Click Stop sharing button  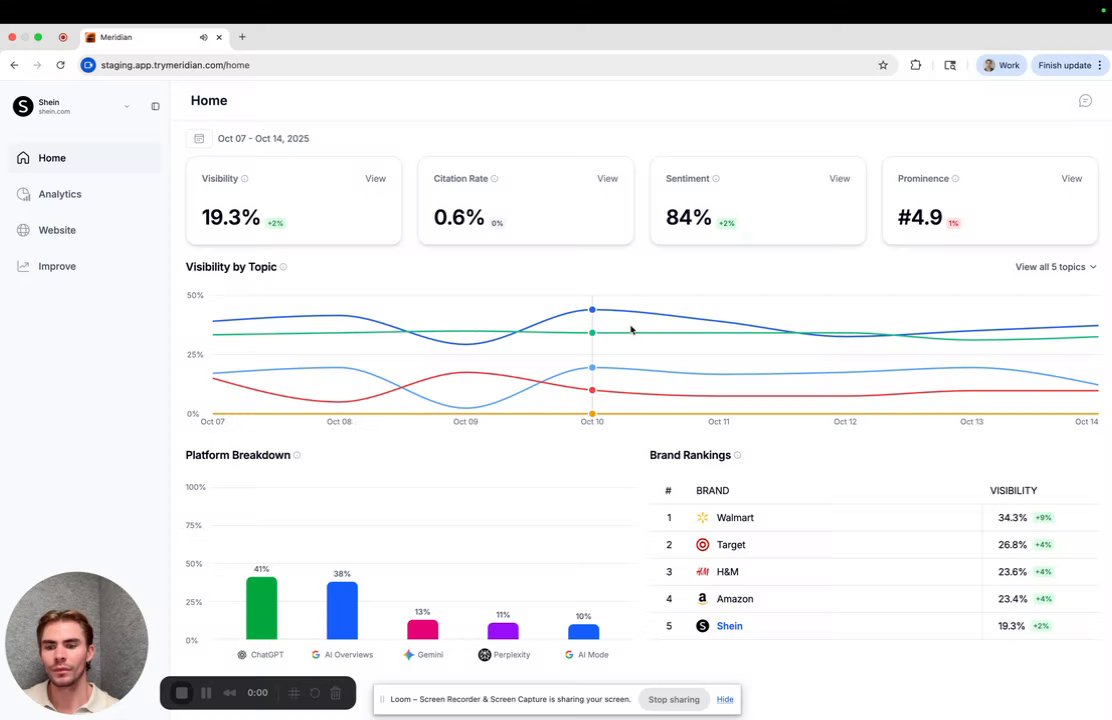click(674, 699)
